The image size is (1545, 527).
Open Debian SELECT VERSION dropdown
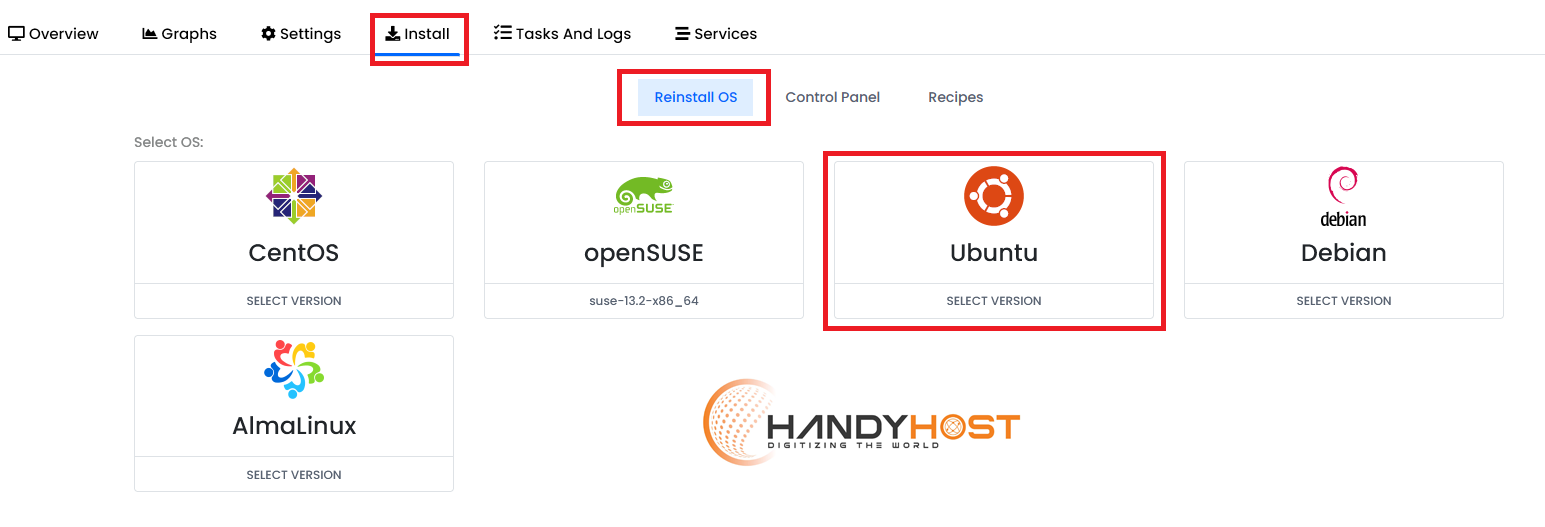coord(1344,301)
